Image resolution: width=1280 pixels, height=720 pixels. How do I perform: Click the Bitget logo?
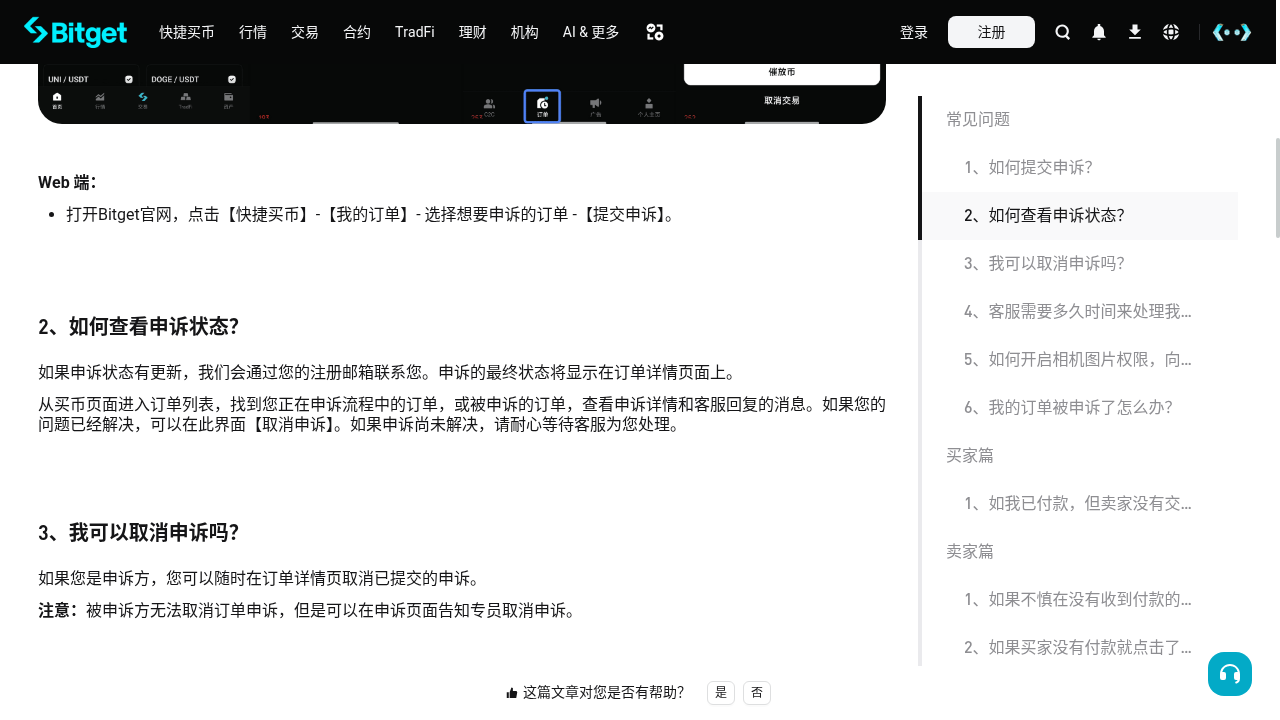coord(76,32)
